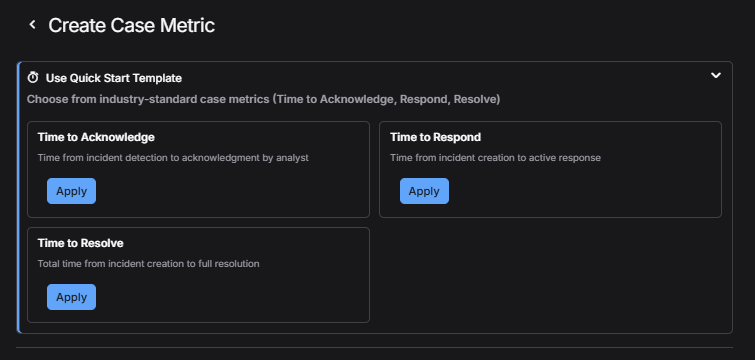Click 'Total time from incident creation' description
Viewport: 755px width, 360px height.
coord(149,264)
